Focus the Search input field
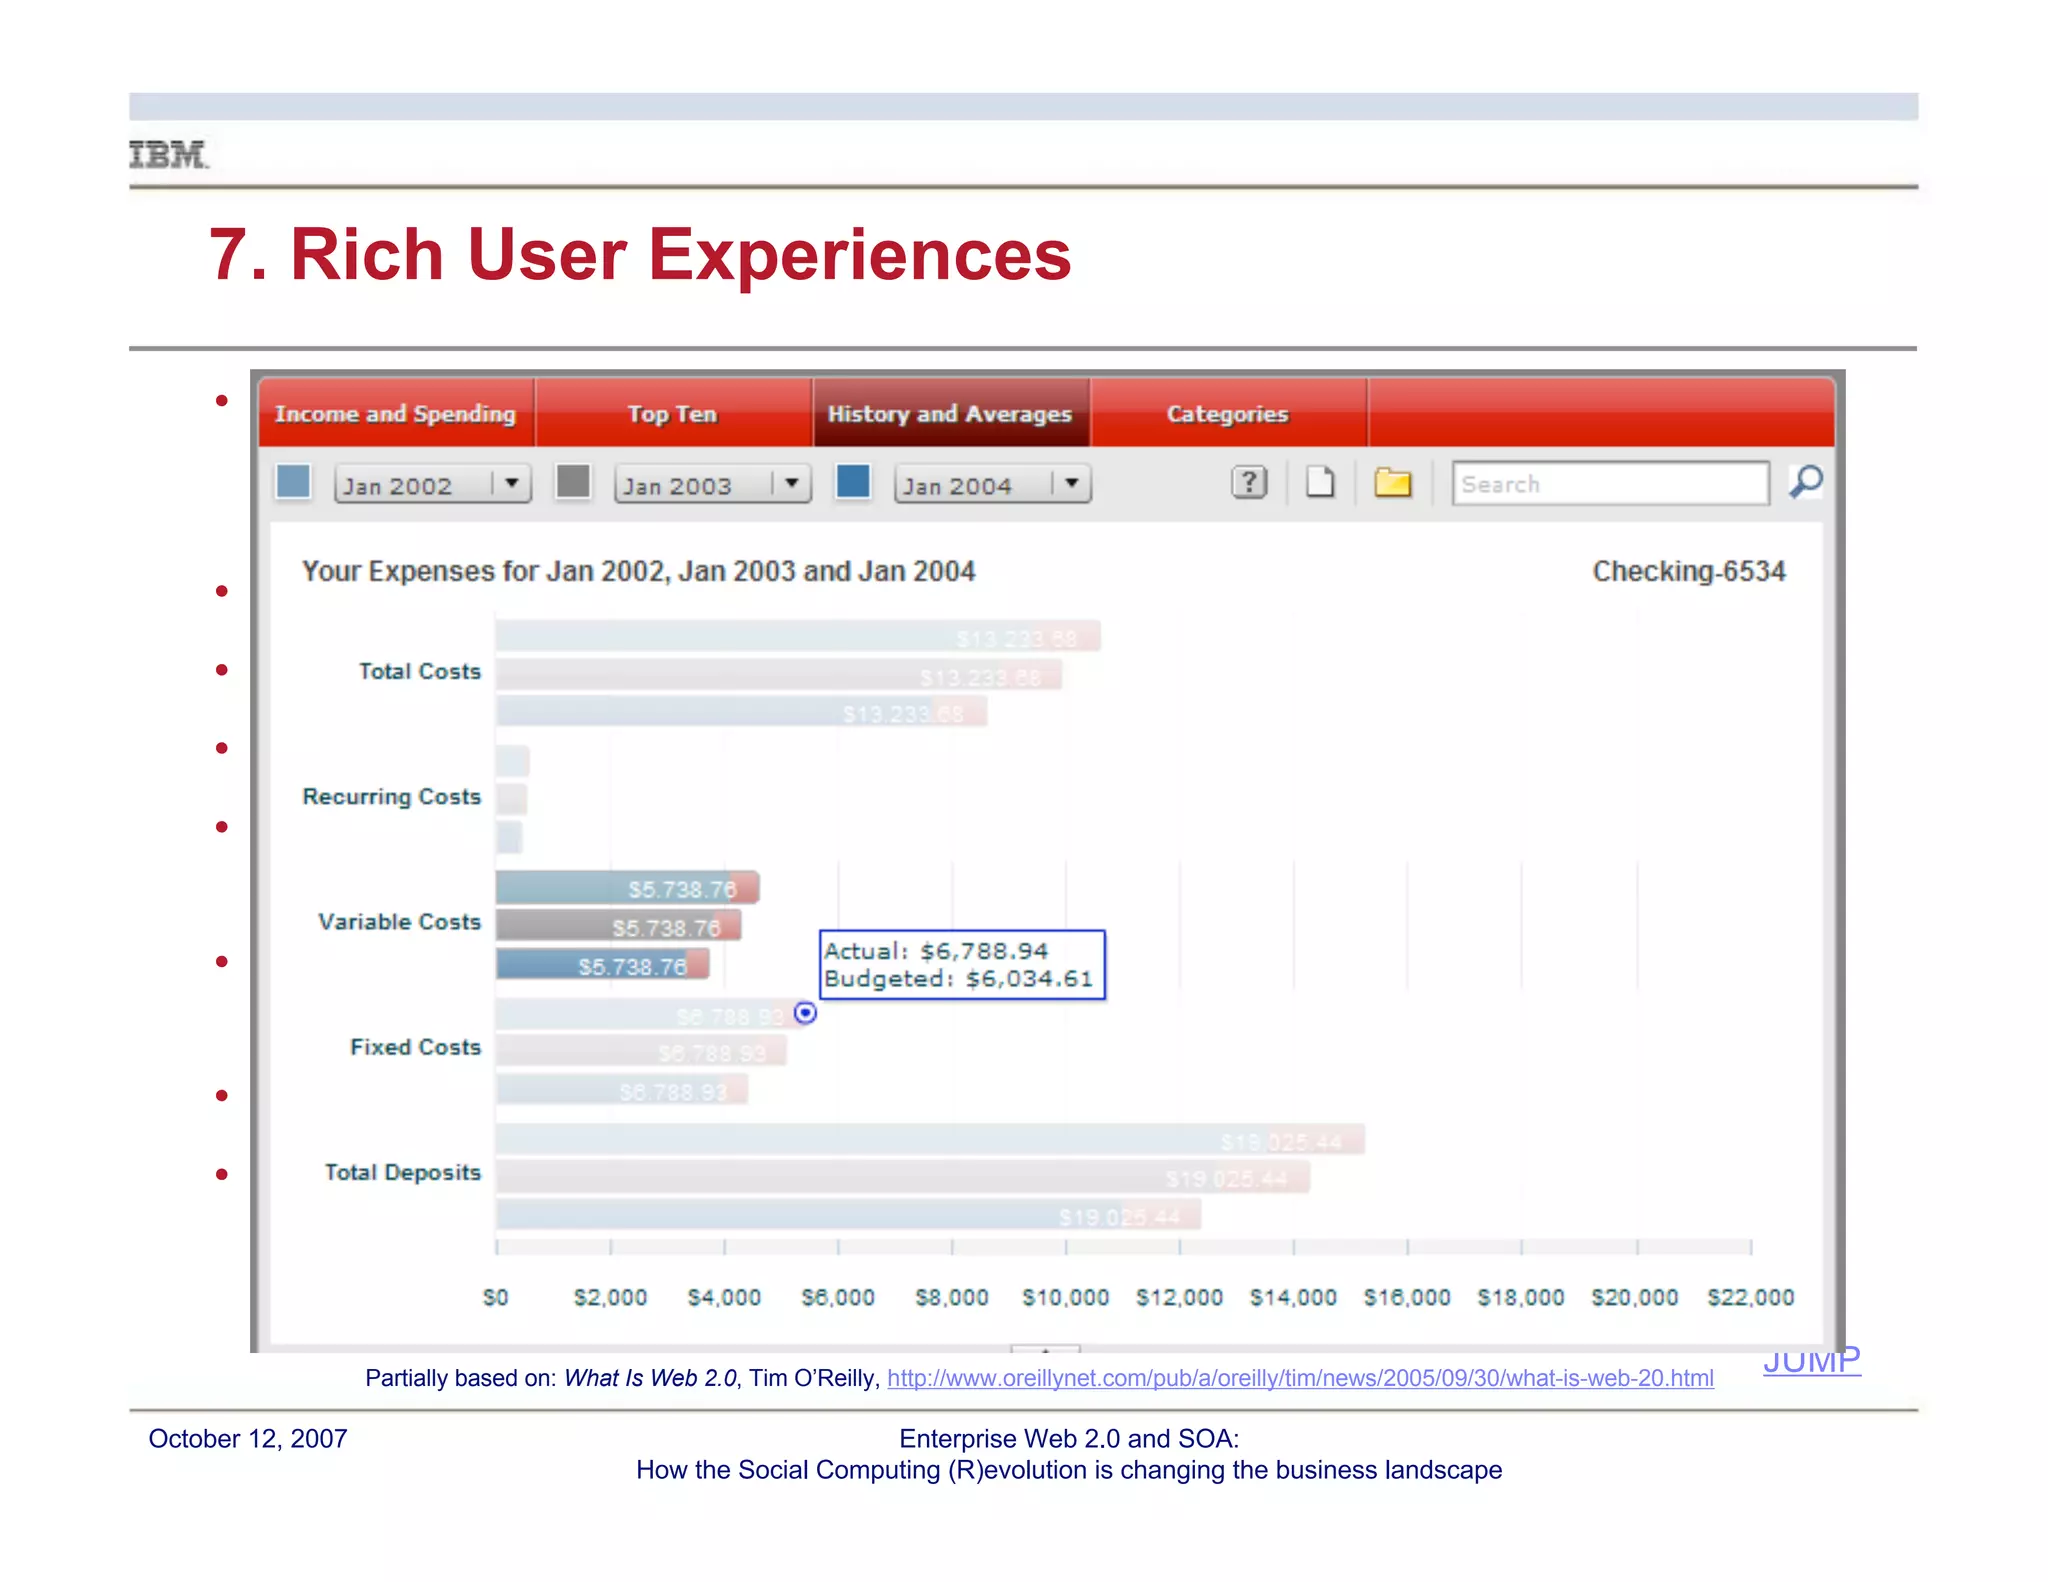Viewport: 2048px width, 1582px height. click(1610, 484)
